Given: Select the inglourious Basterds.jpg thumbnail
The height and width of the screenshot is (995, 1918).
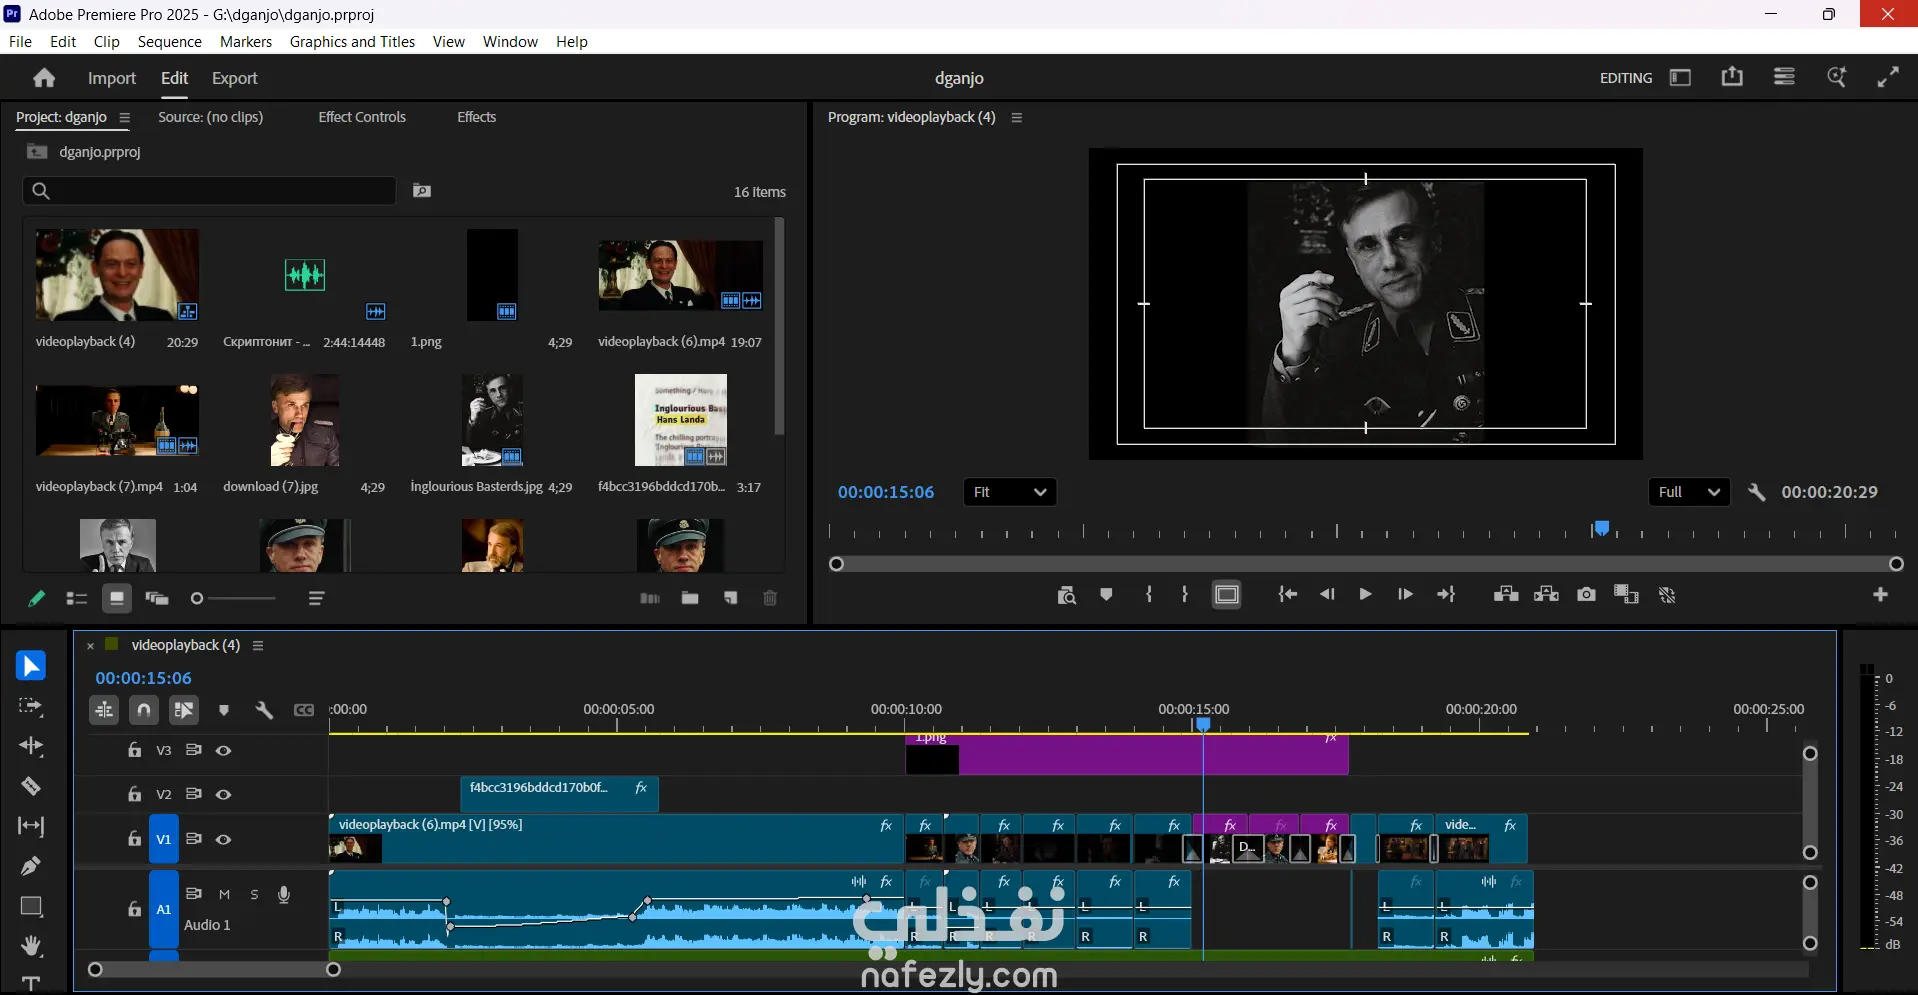Looking at the screenshot, I should point(492,420).
